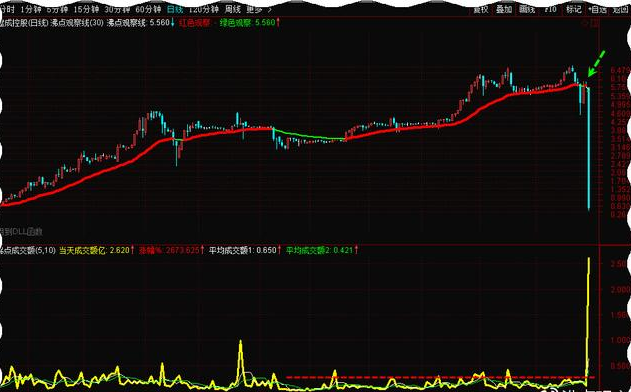Select the 1分钟 period tab
This screenshot has width=631, height=392.
31,9
